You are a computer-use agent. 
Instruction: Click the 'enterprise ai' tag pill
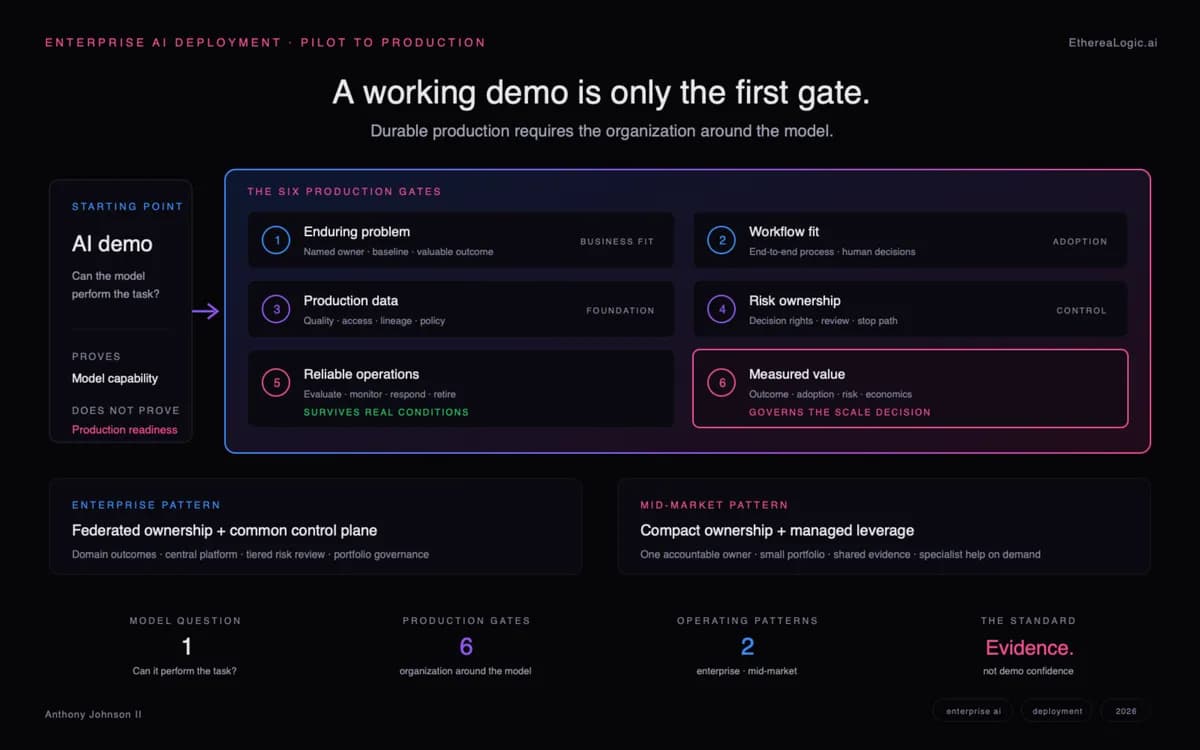tap(973, 711)
